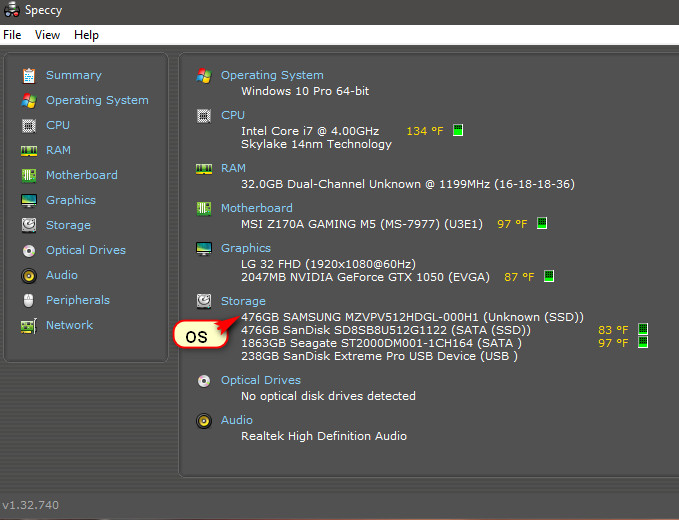679x520 pixels.
Task: Click the Graphics monitor icon in main panel
Action: point(204,249)
